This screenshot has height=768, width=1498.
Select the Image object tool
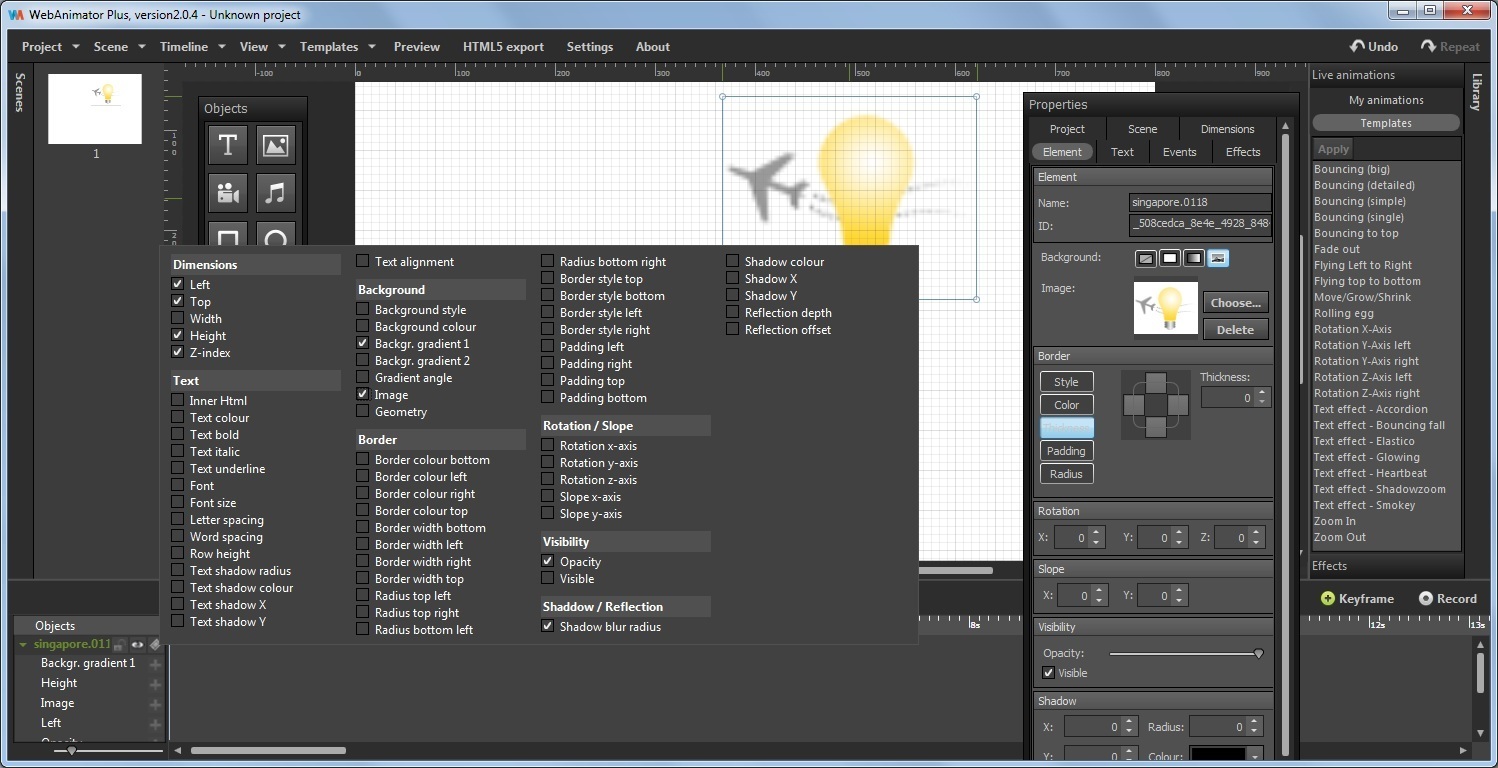pyautogui.click(x=276, y=145)
